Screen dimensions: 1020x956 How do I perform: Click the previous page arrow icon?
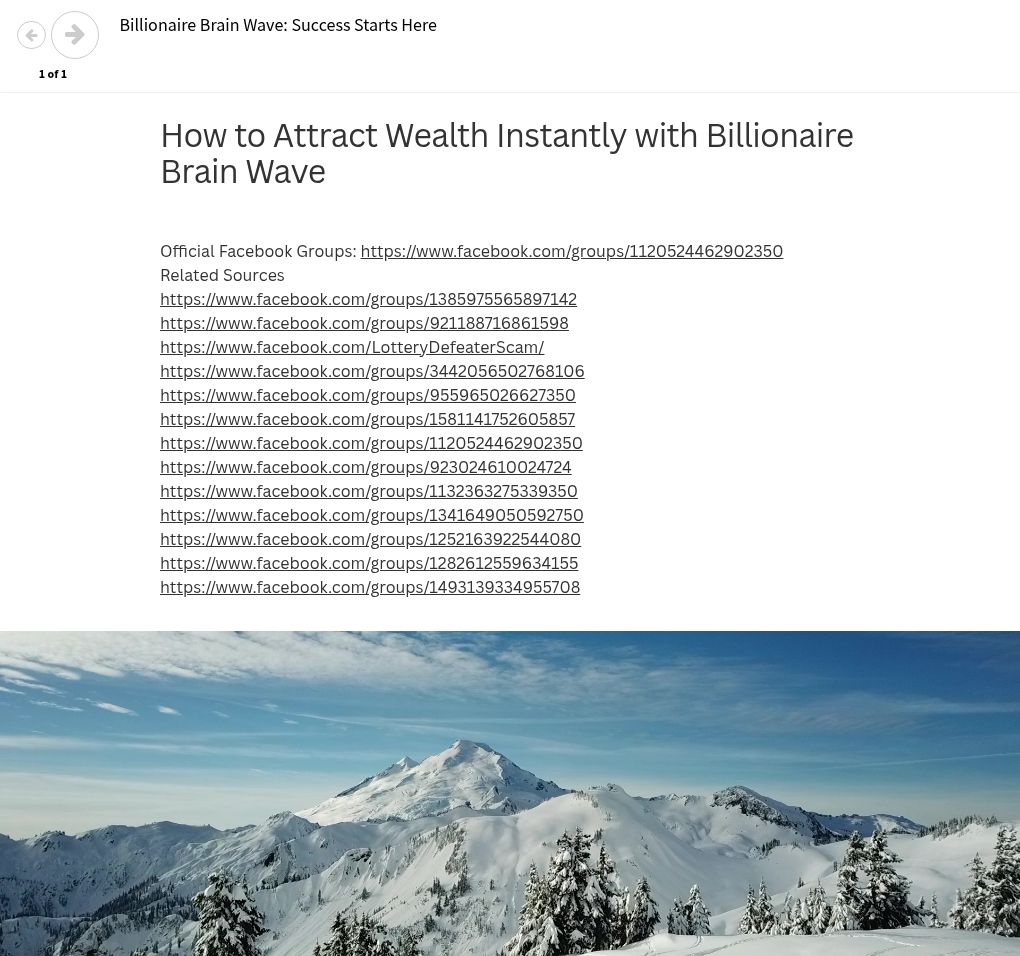32,35
